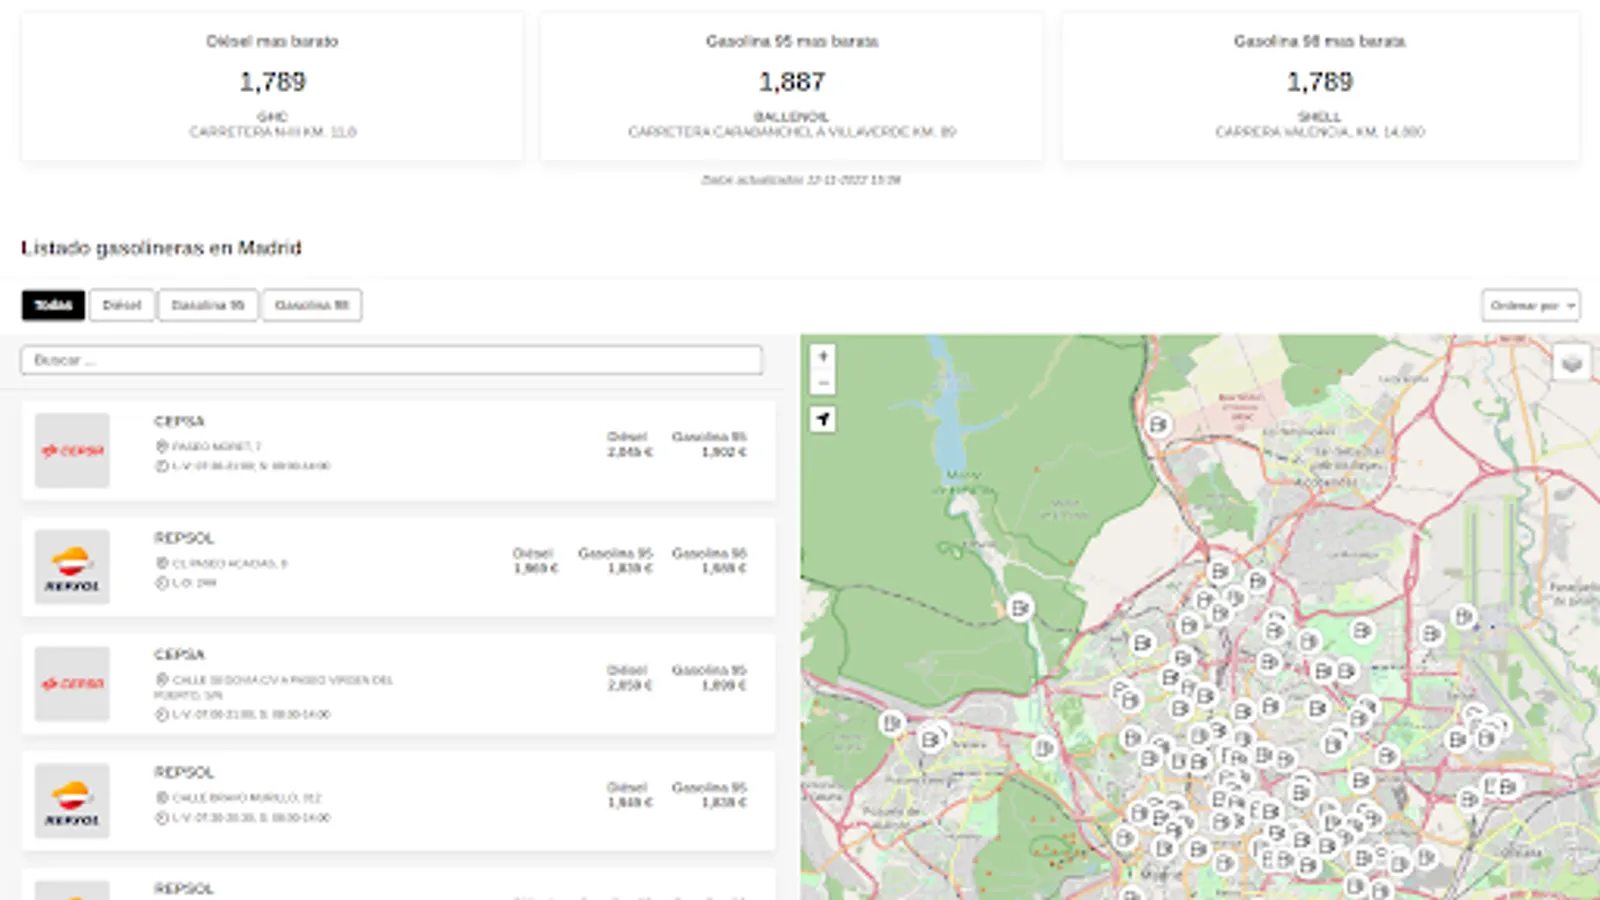Screen dimensions: 1600x900
Task: Open the map layers control
Action: pyautogui.click(x=1571, y=363)
